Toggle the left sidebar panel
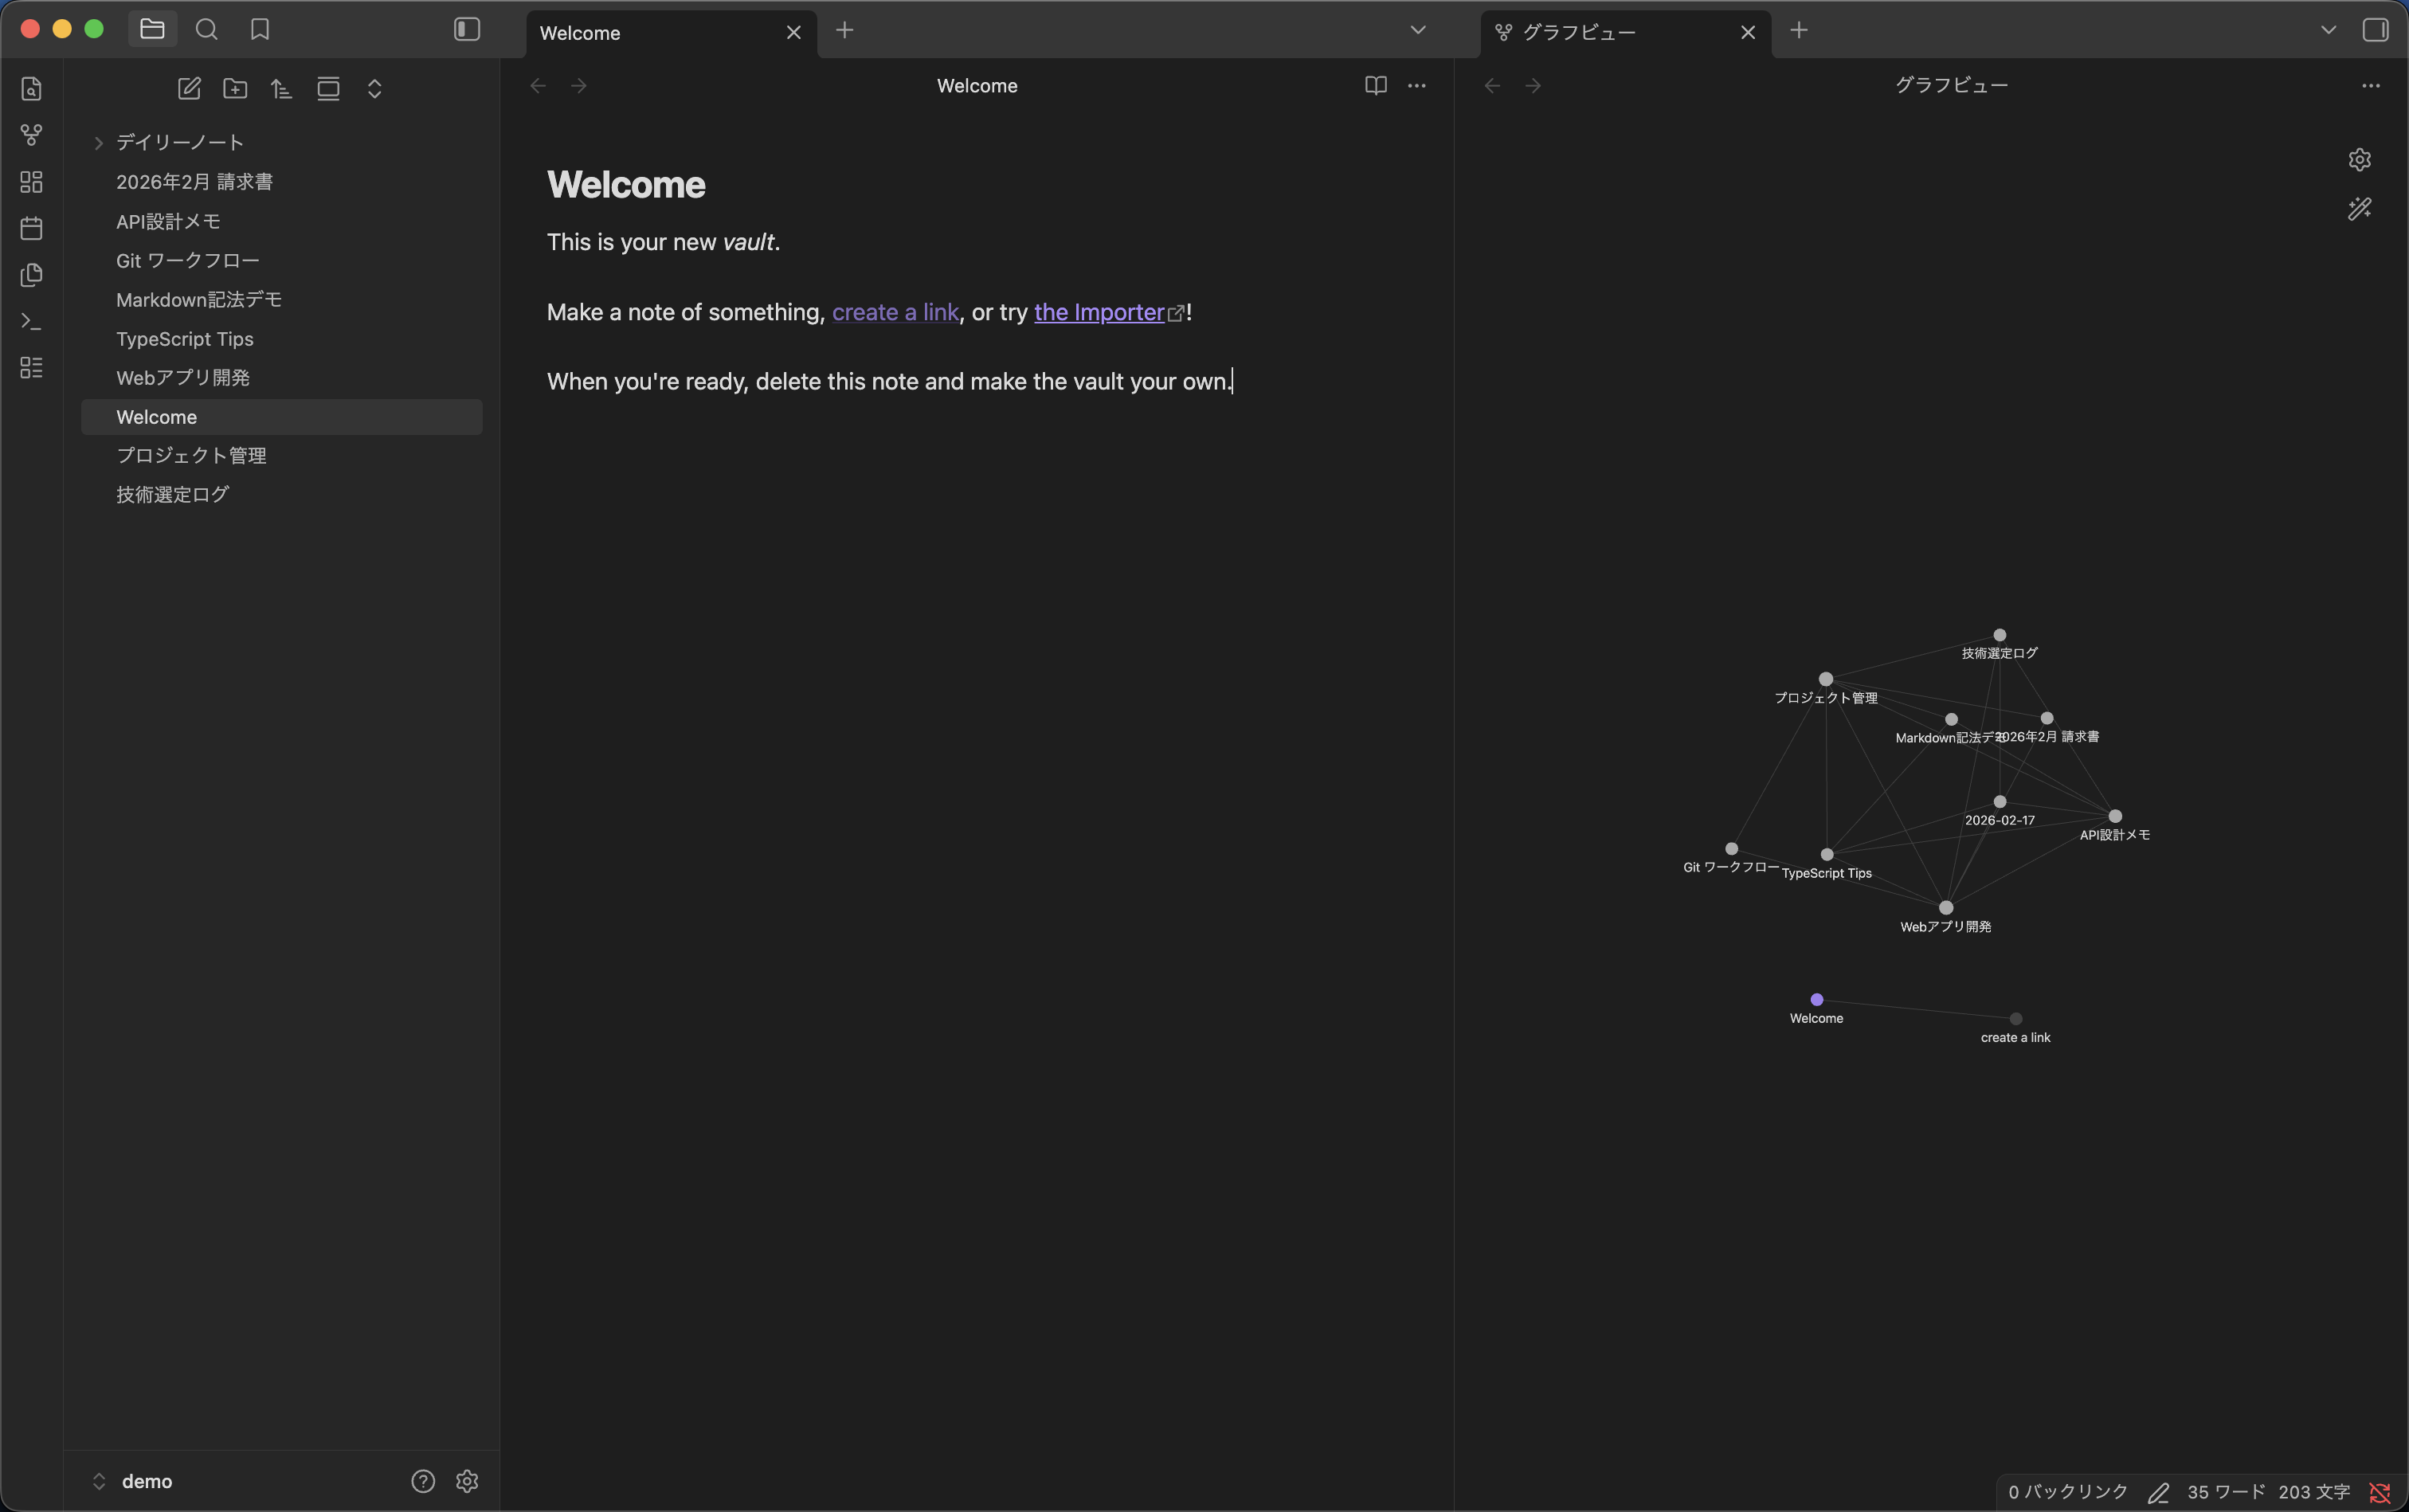The height and width of the screenshot is (1512, 2409). (467, 30)
